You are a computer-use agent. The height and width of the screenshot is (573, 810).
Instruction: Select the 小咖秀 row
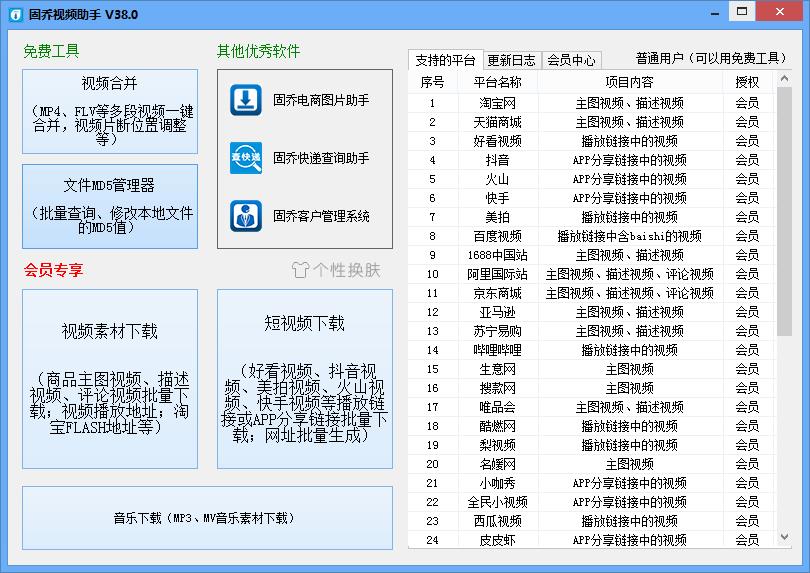click(x=592, y=483)
